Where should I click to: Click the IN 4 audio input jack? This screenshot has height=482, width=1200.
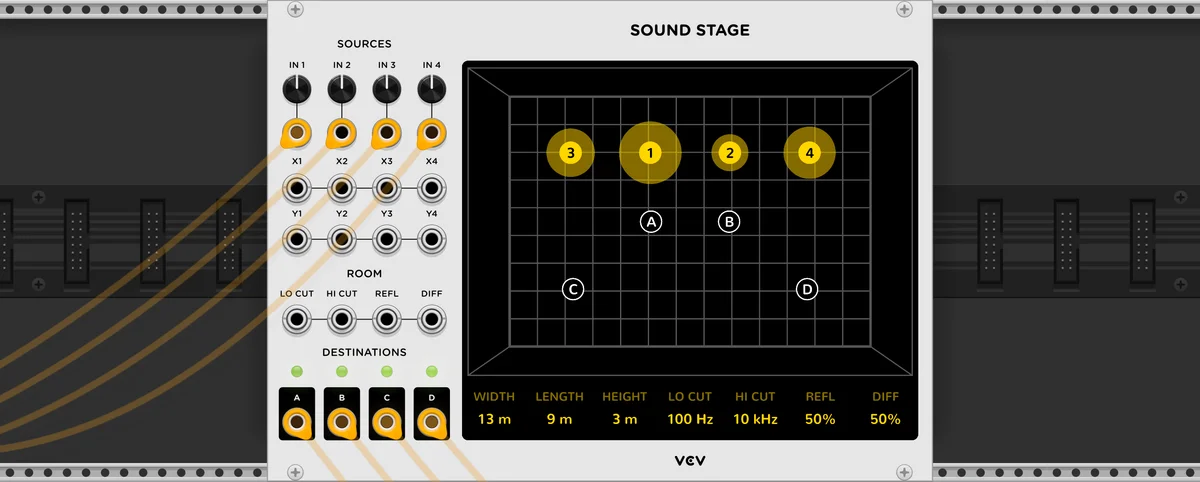coord(432,132)
